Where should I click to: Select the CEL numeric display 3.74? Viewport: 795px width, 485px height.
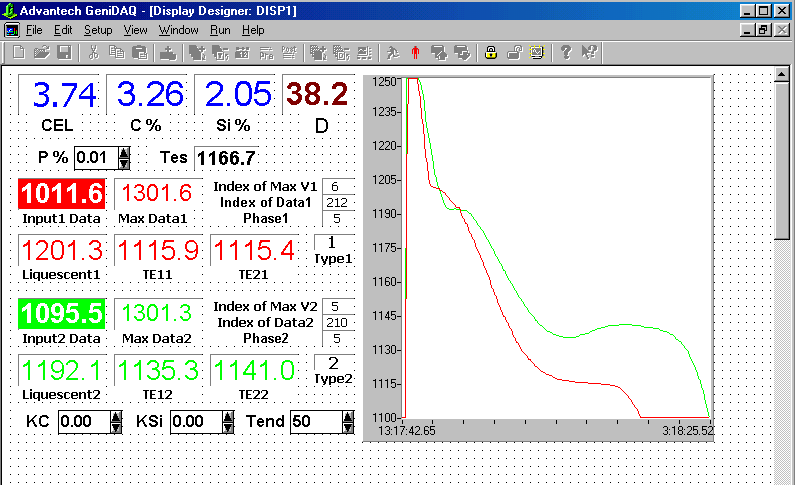coord(64,94)
